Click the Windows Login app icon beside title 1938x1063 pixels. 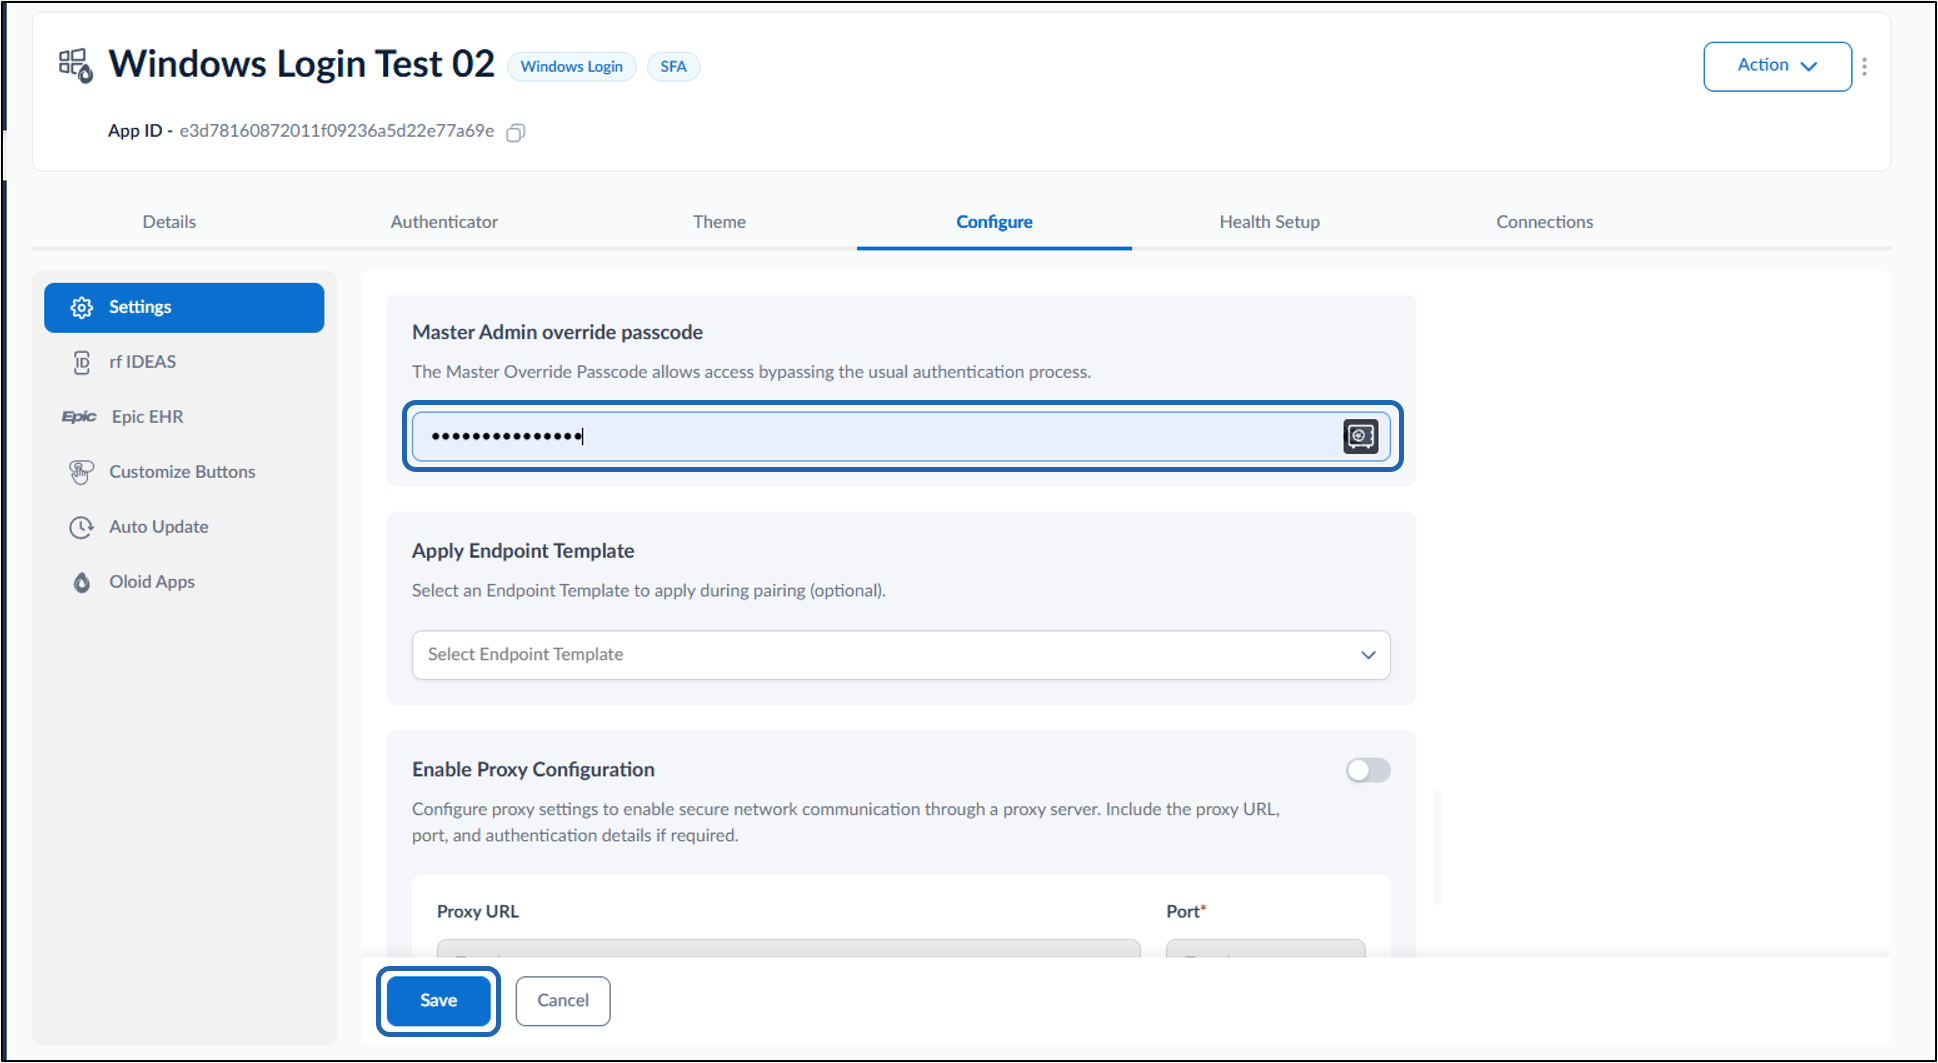click(x=76, y=65)
